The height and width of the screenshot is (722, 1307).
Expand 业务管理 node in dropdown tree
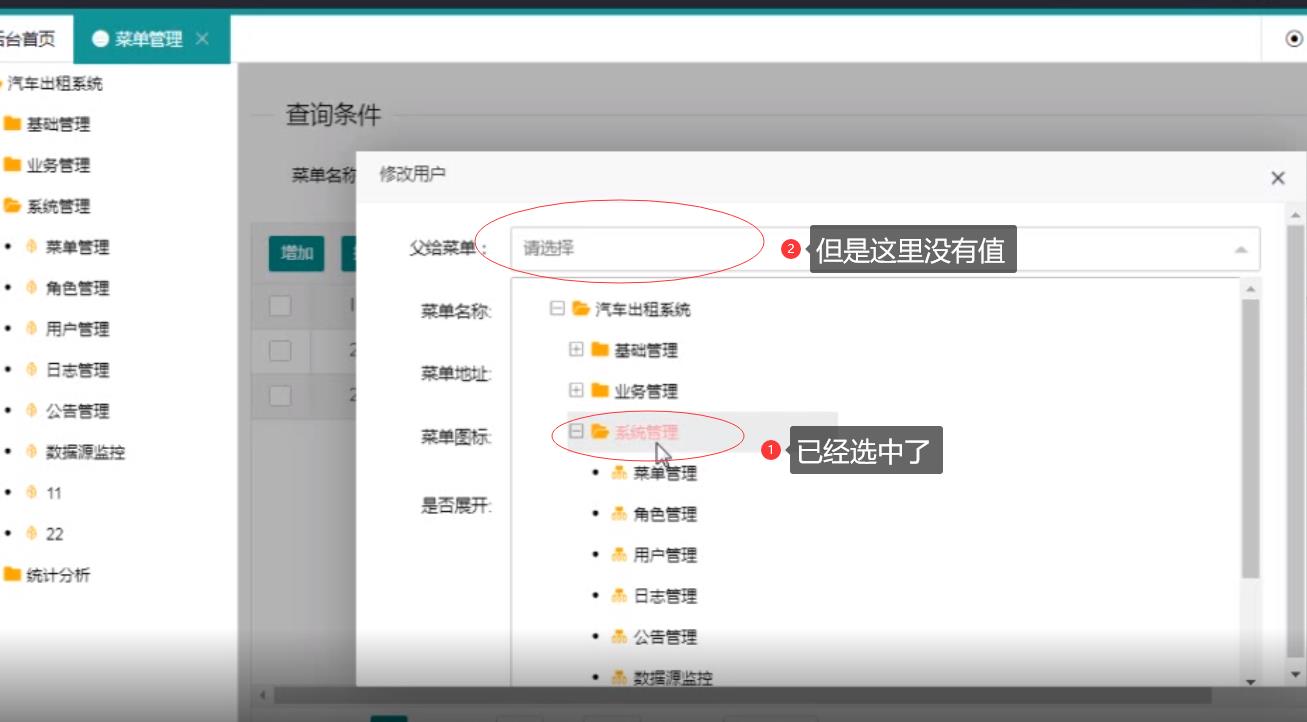[x=576, y=391]
